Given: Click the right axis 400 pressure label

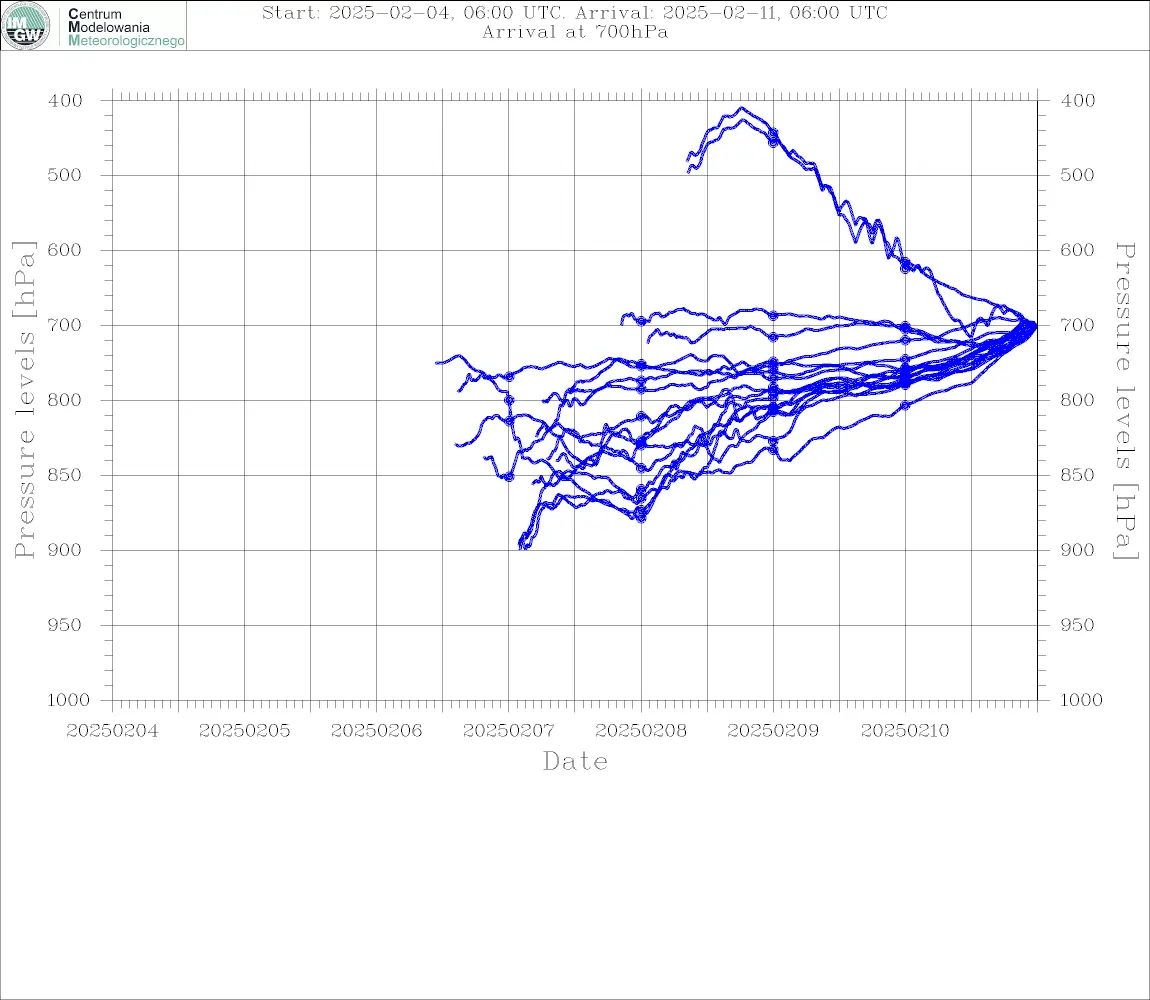Looking at the screenshot, I should [1078, 101].
